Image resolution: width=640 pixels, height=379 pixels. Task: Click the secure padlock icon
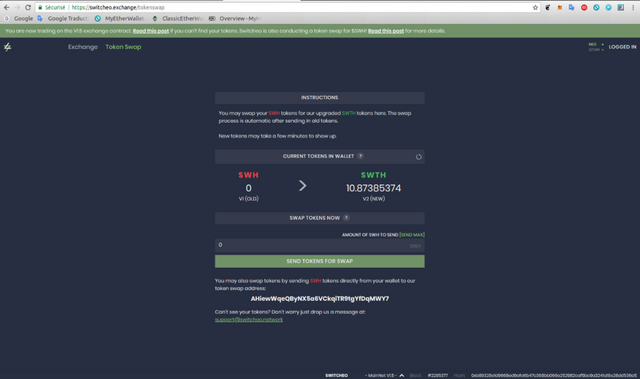[40, 7]
